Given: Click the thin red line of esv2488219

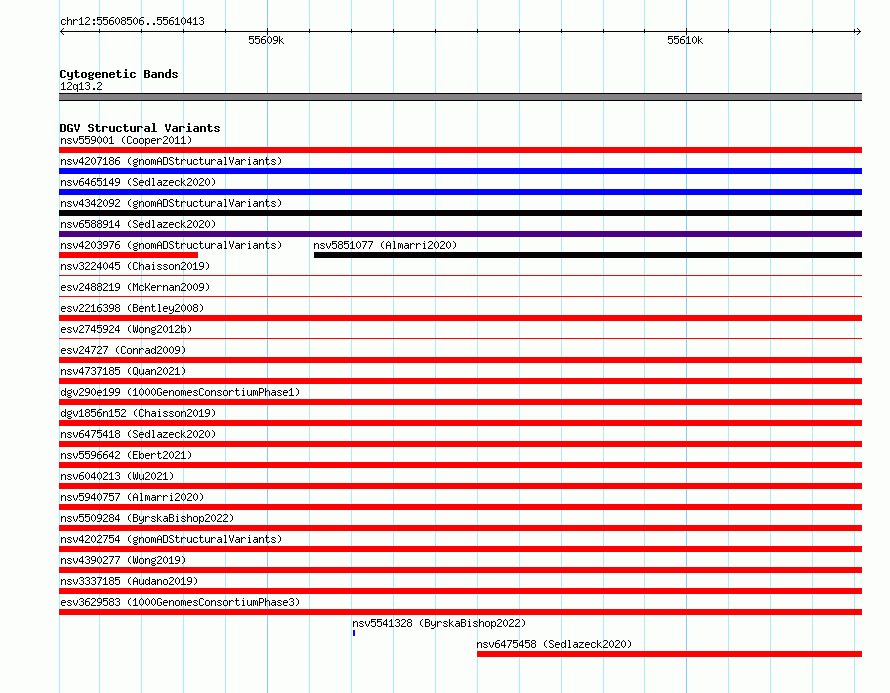Looking at the screenshot, I should [460, 297].
